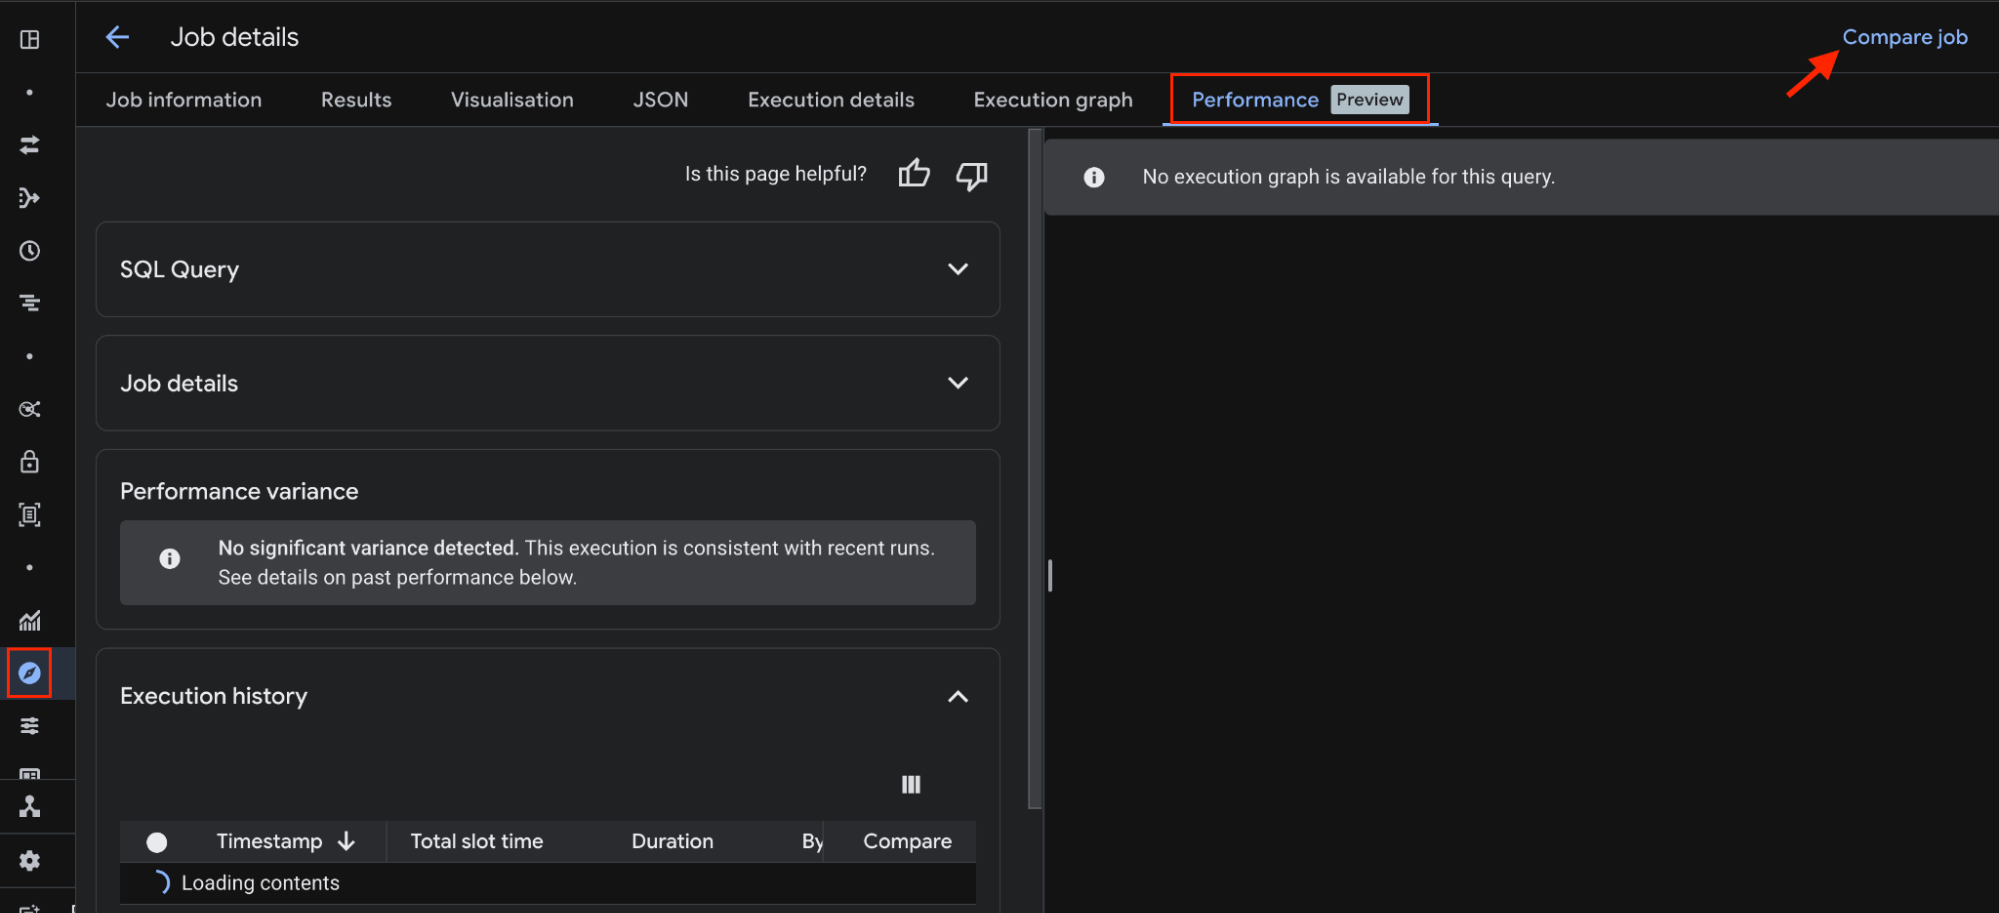Click the panel divider resize handle
The image size is (1999, 913).
click(x=1049, y=576)
